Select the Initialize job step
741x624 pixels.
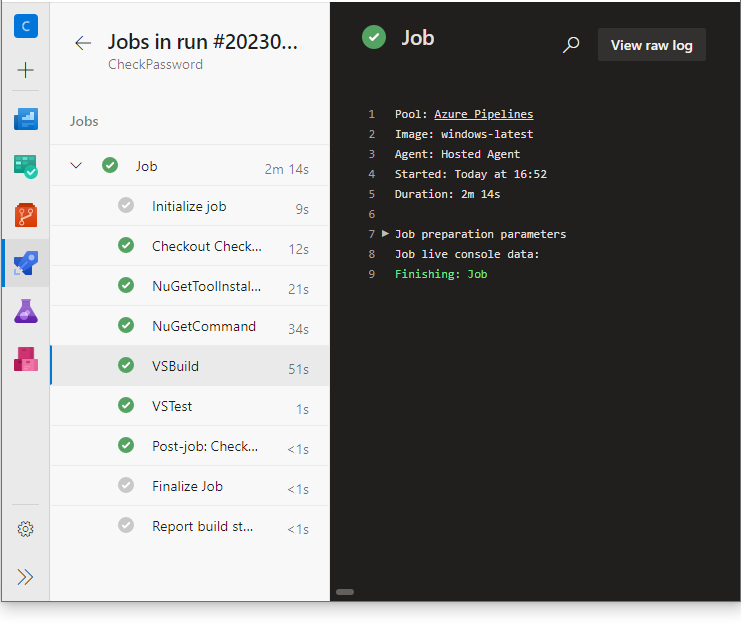[x=189, y=206]
